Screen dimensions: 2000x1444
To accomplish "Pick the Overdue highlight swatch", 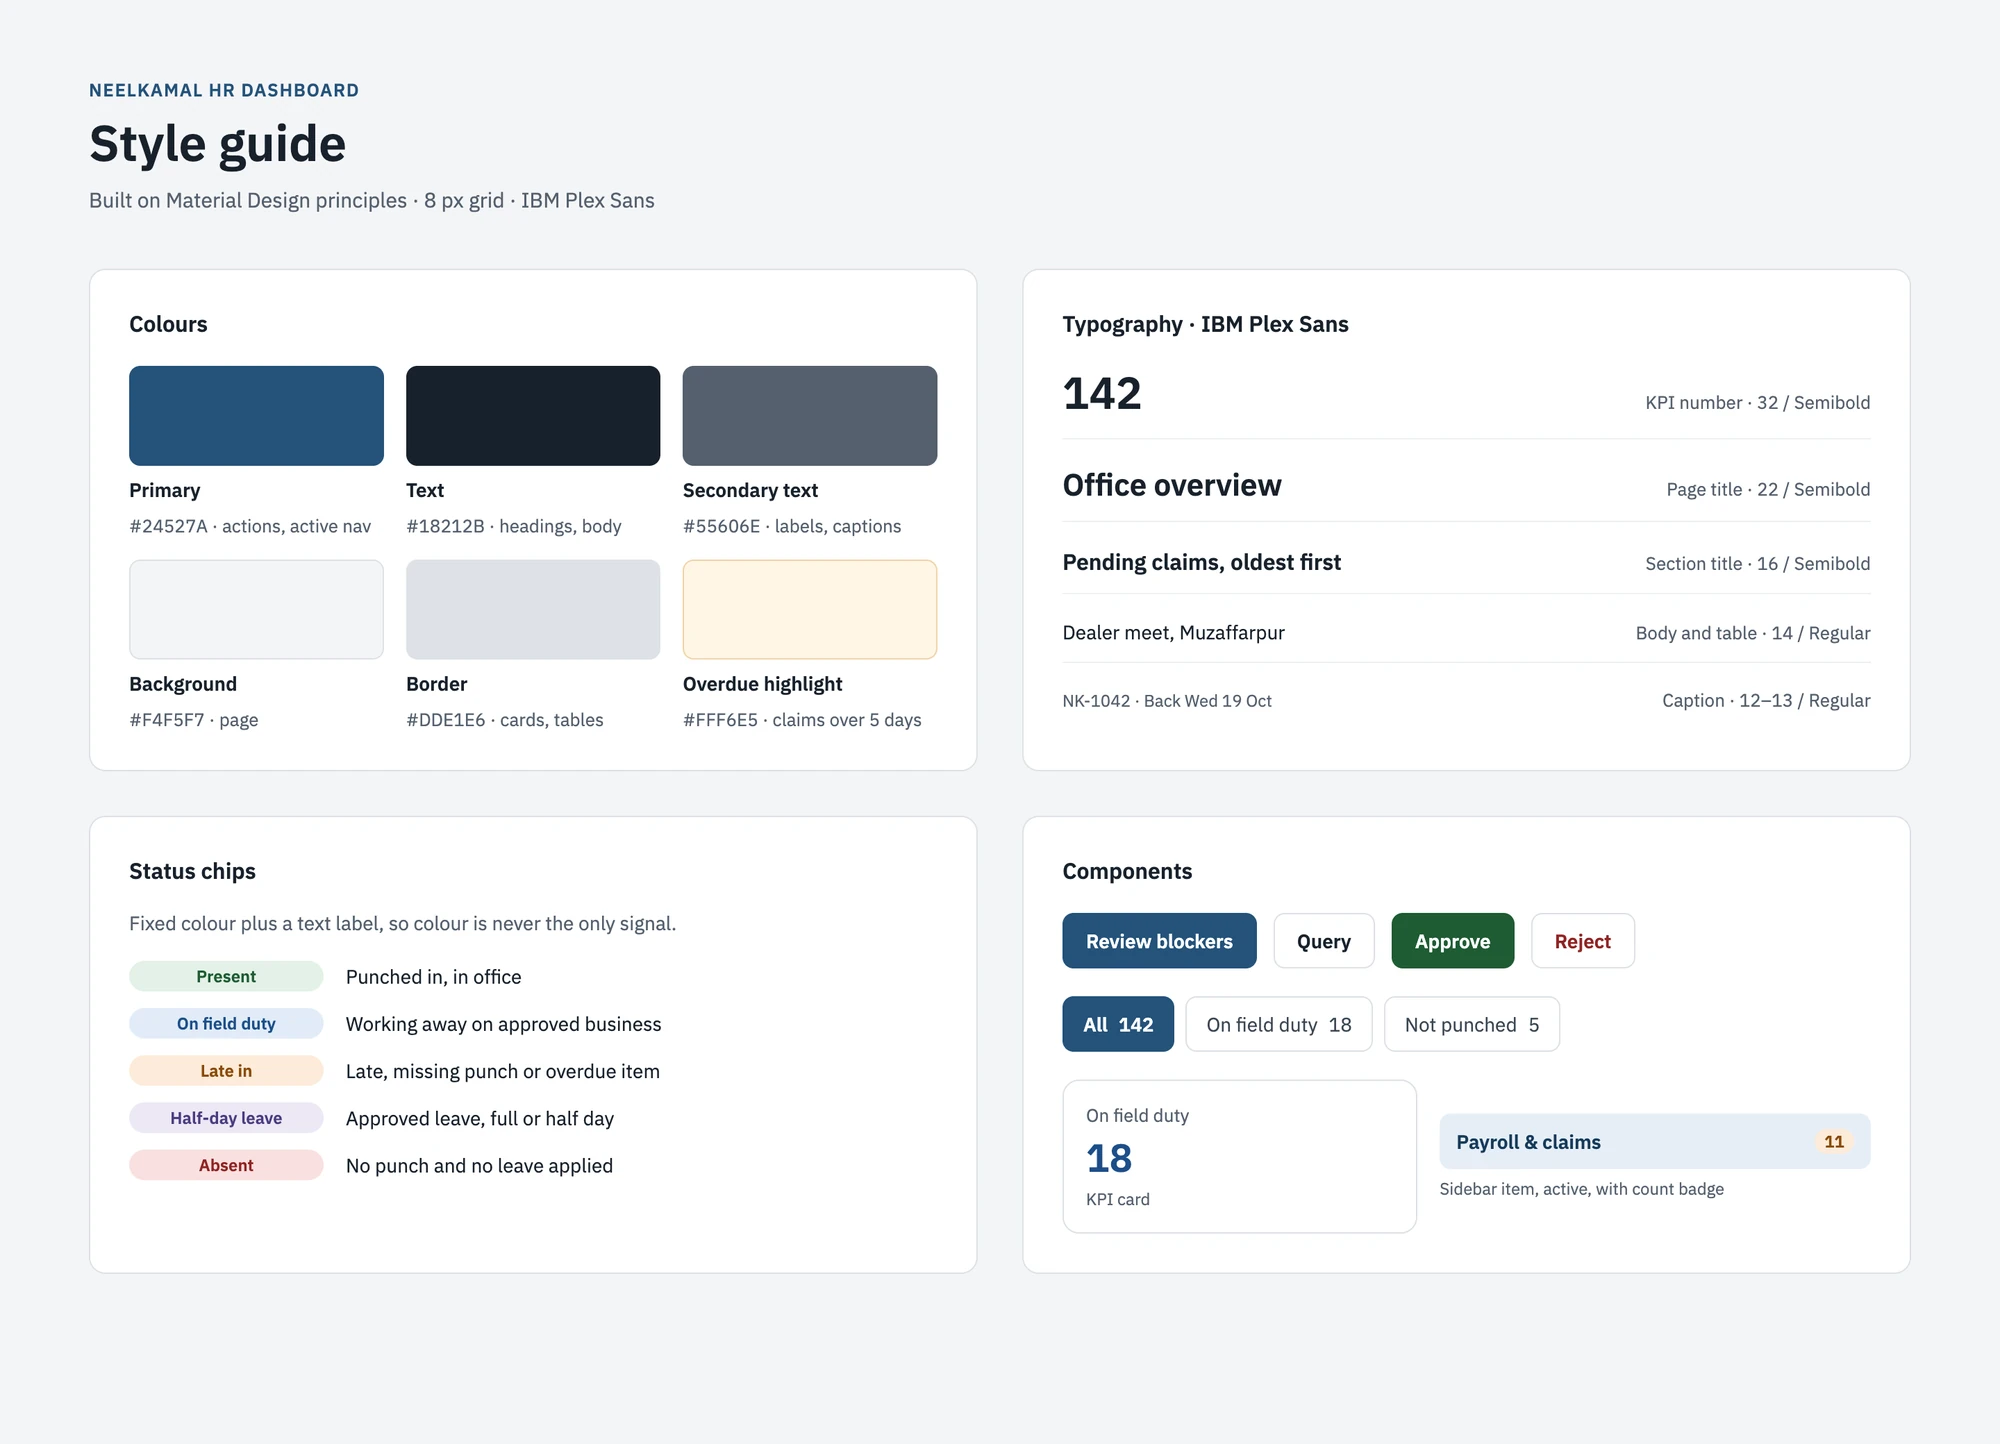I will click(x=810, y=610).
